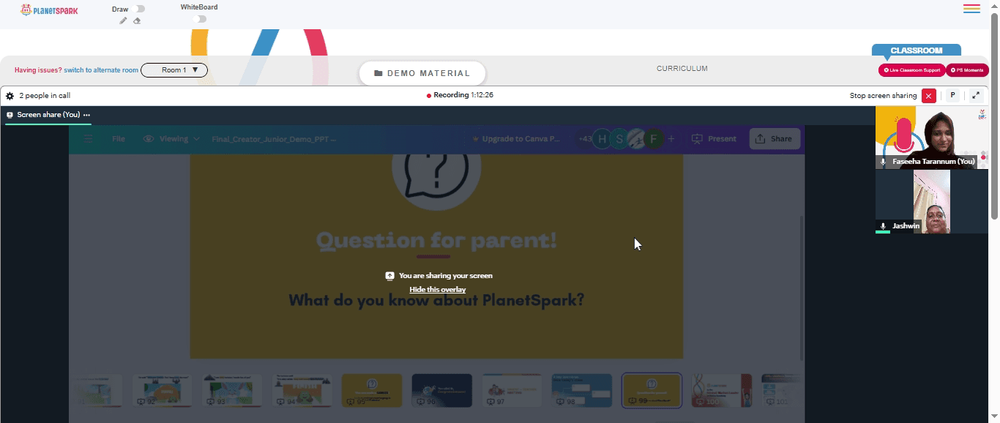Expand call to fullscreen
This screenshot has height=423, width=1000.
click(976, 96)
